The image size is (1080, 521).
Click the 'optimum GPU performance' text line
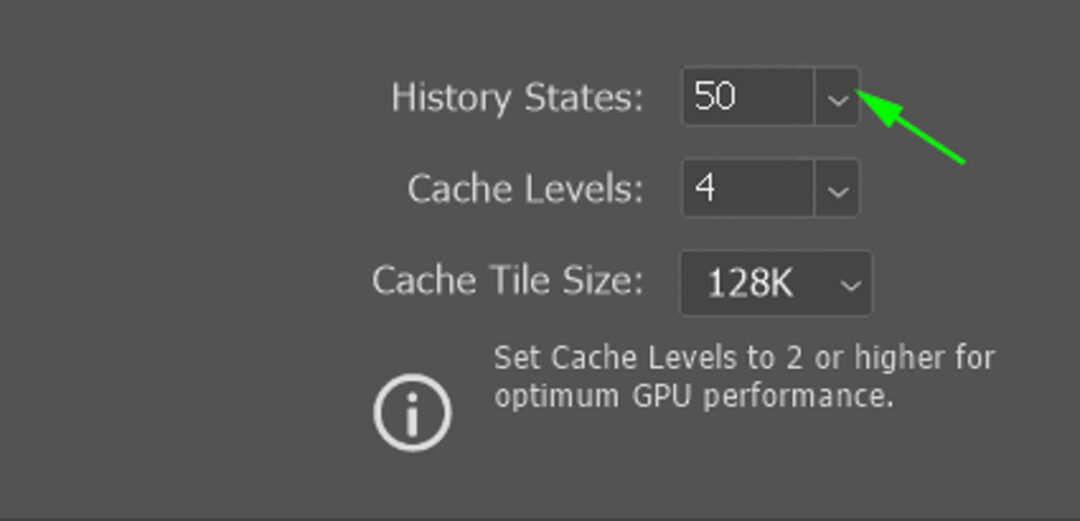coord(692,396)
